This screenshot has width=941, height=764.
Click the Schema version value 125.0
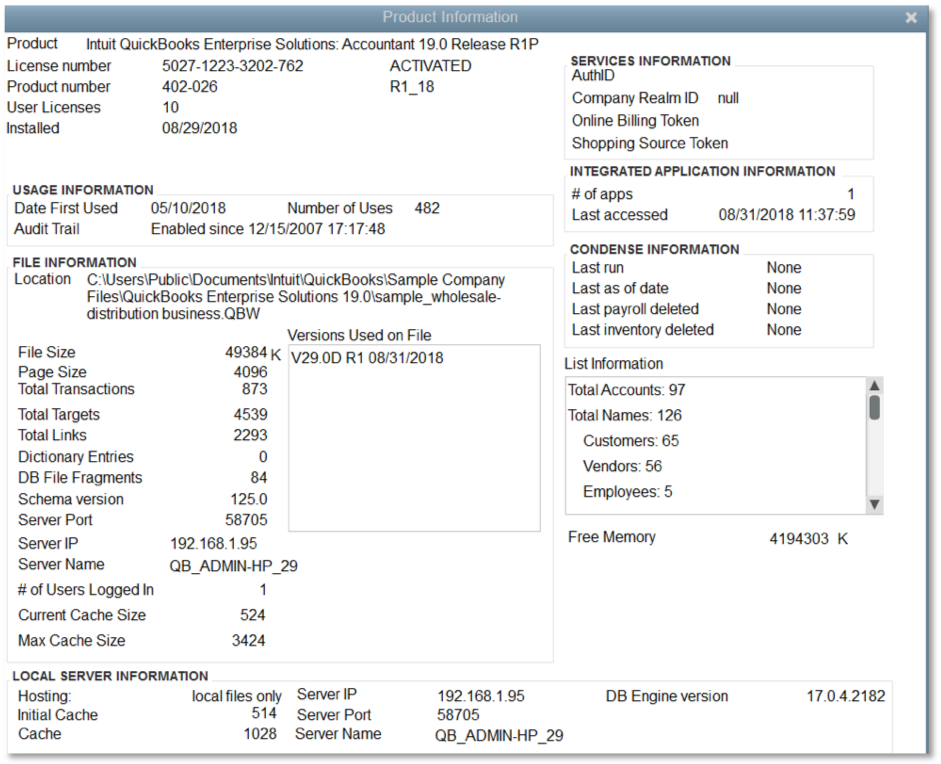[249, 499]
